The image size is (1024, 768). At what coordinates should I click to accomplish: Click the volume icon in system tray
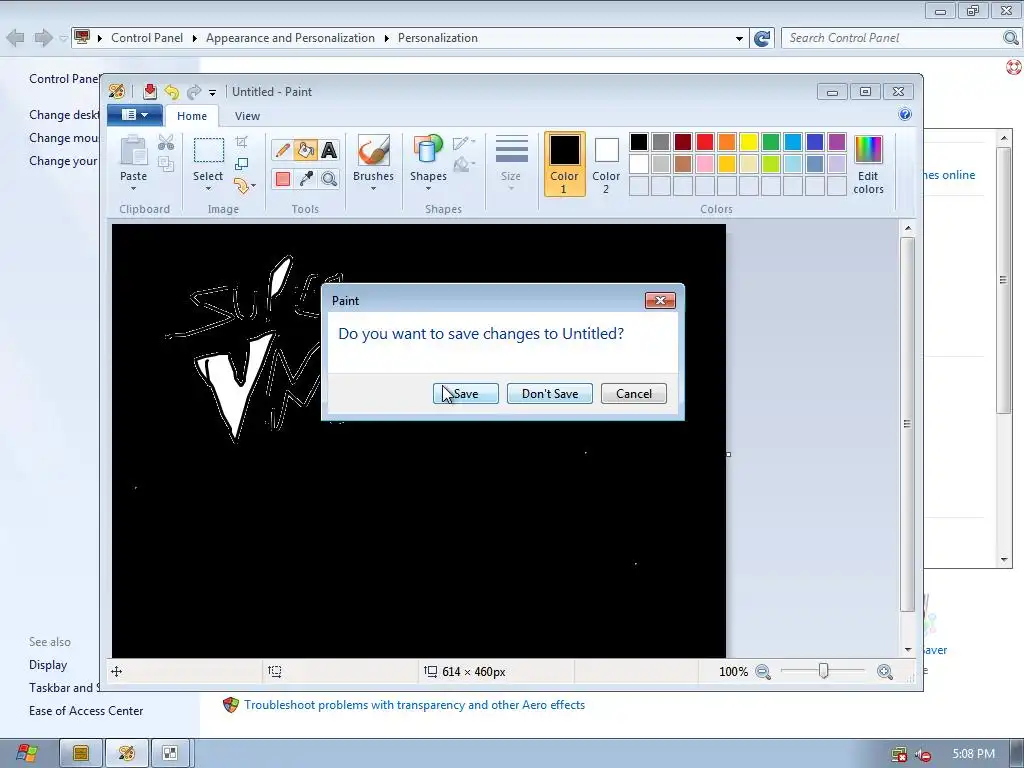[x=923, y=754]
